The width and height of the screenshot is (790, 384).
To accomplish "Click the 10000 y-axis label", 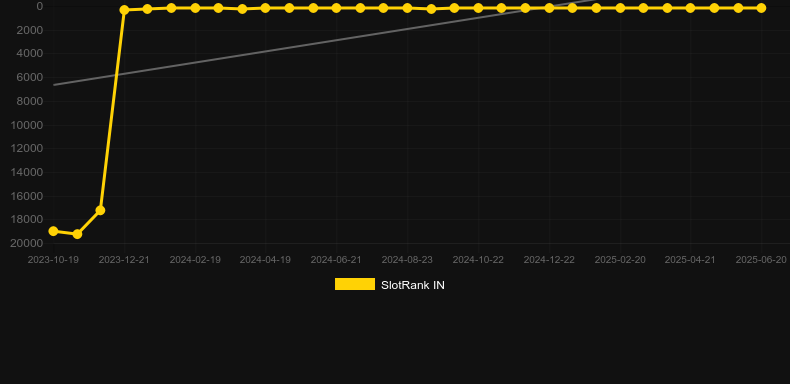I will [27, 125].
